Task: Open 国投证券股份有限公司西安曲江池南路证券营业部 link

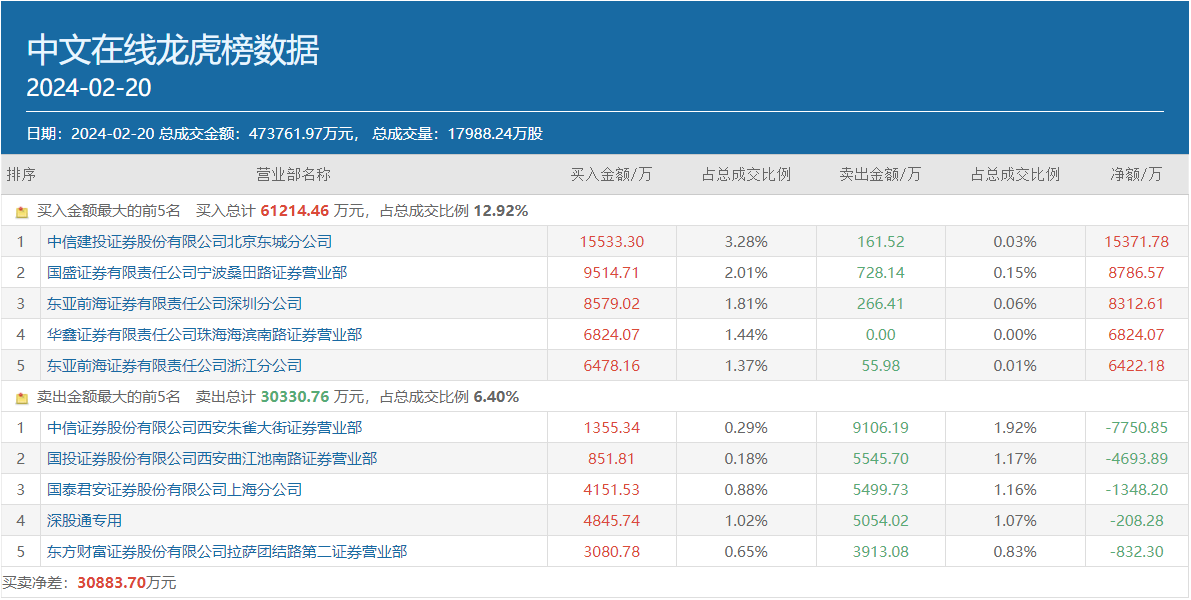Action: tap(212, 459)
